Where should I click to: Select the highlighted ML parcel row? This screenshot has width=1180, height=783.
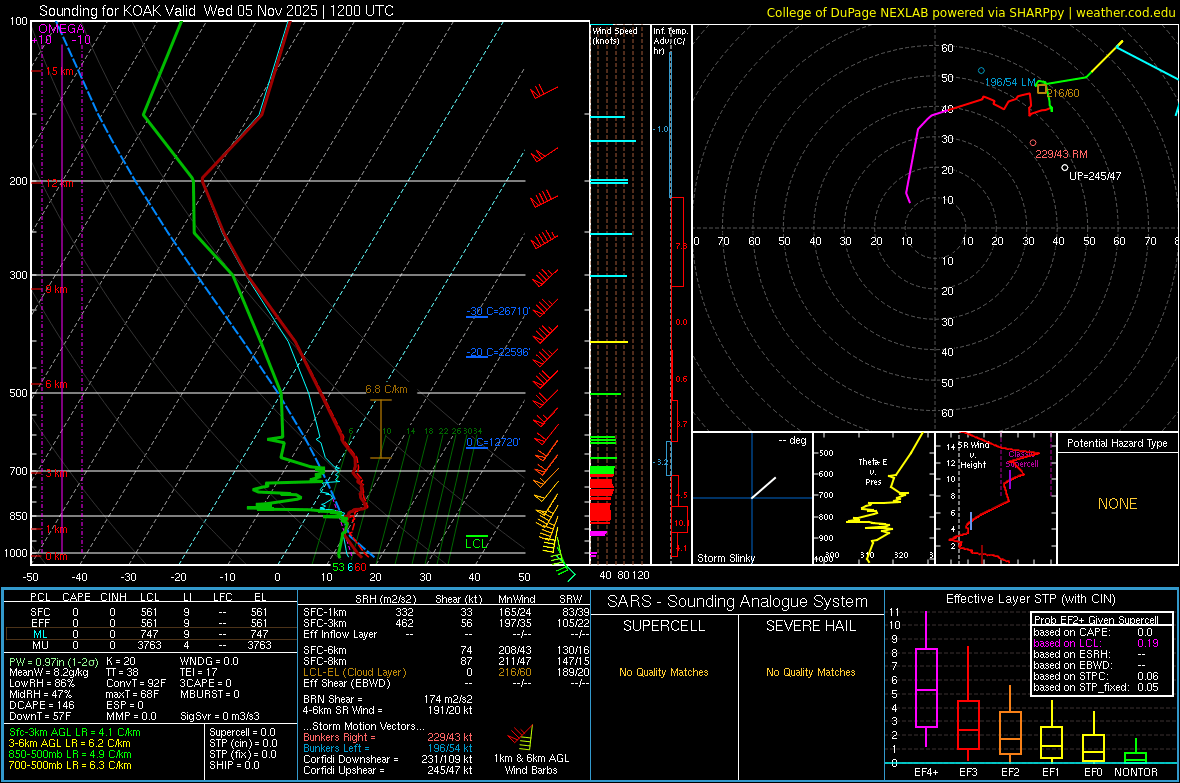click(150, 634)
